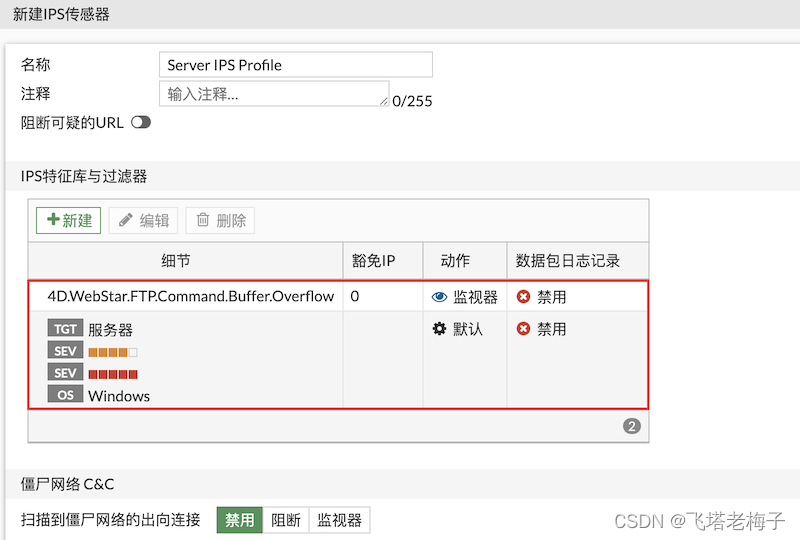Click the trash icon on the 删除 button

coord(203,219)
